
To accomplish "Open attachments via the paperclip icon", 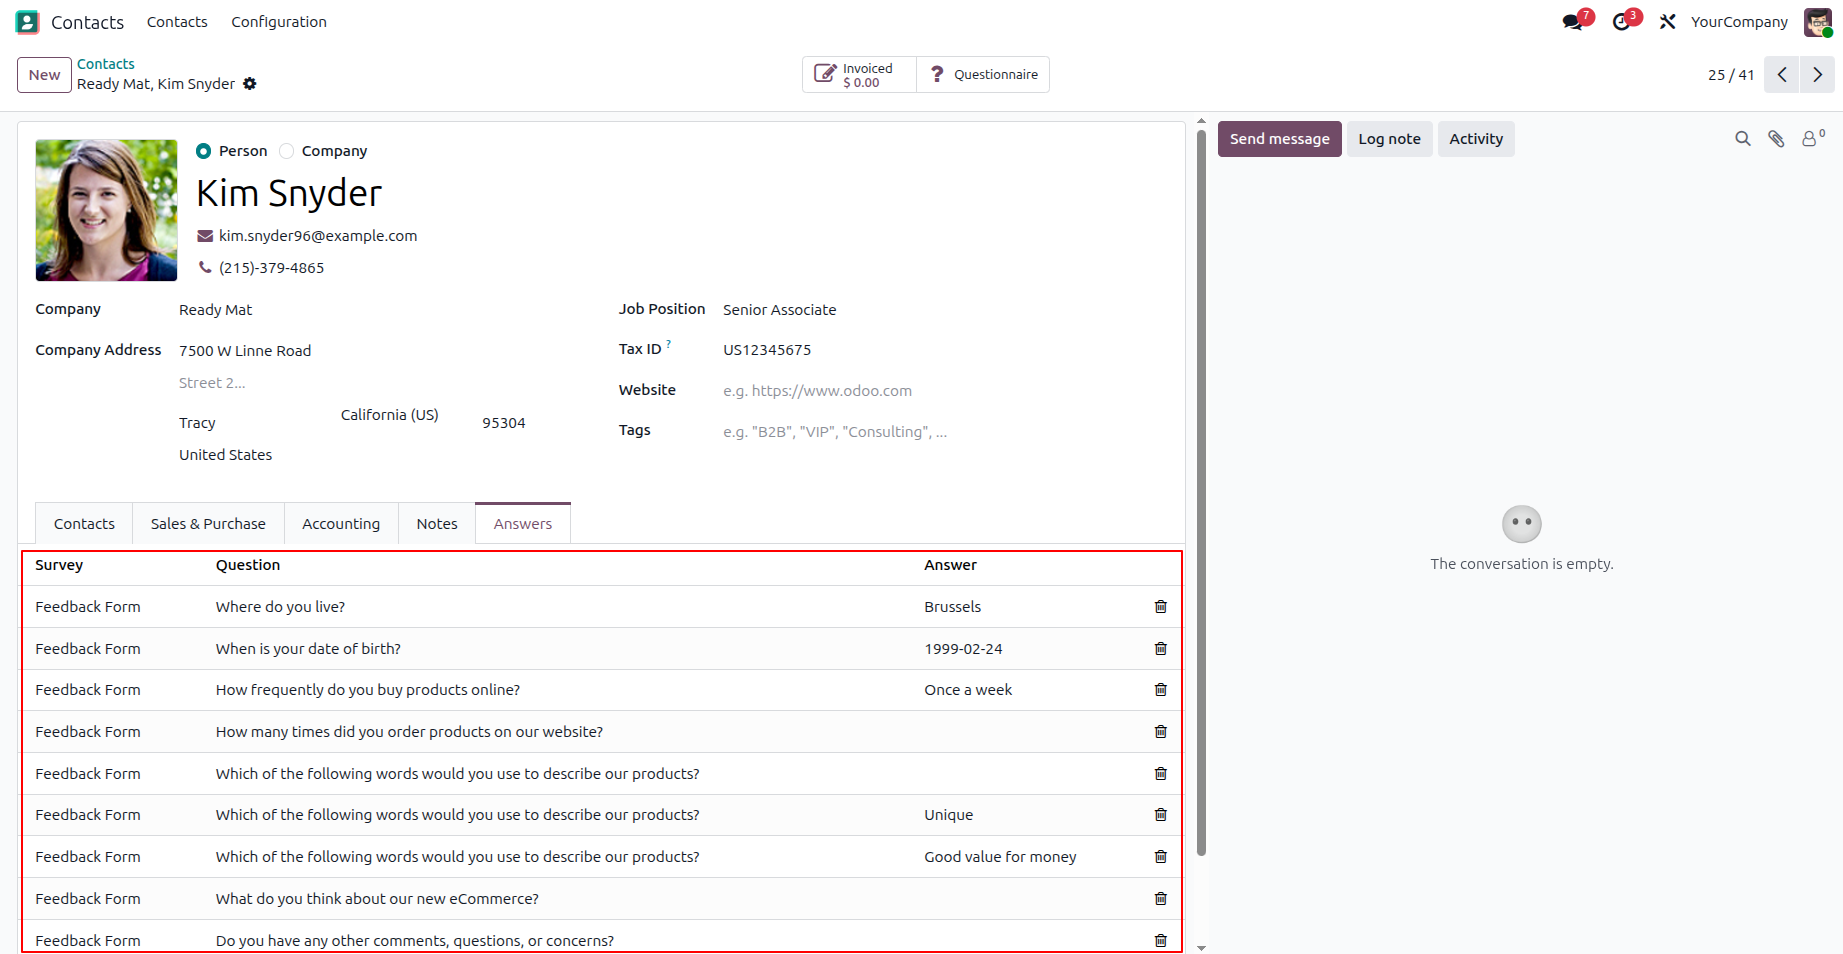I will click(x=1776, y=139).
